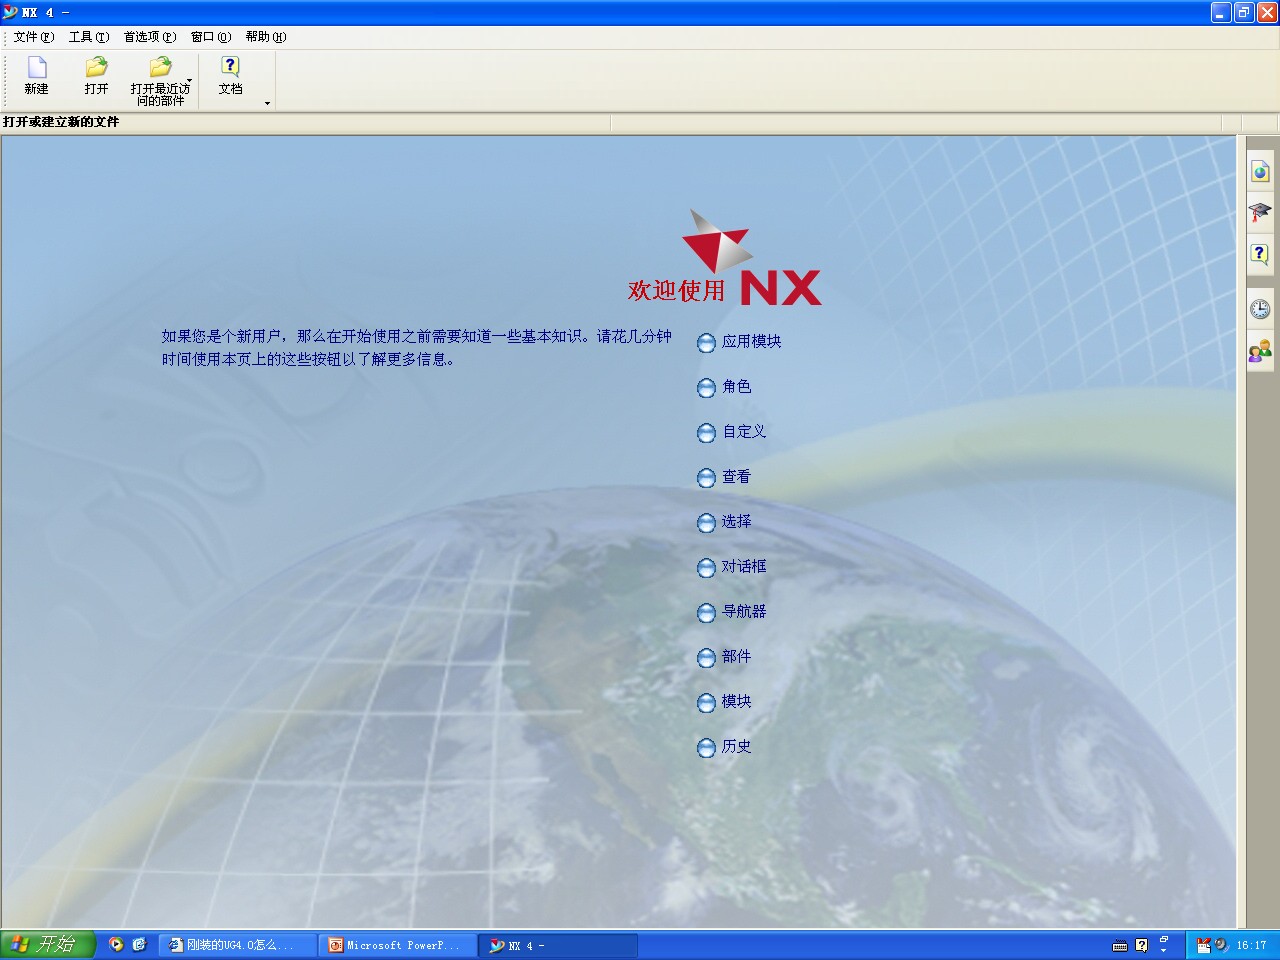Open the training graduation-cap sidebar tab
The height and width of the screenshot is (960, 1280).
(x=1260, y=212)
